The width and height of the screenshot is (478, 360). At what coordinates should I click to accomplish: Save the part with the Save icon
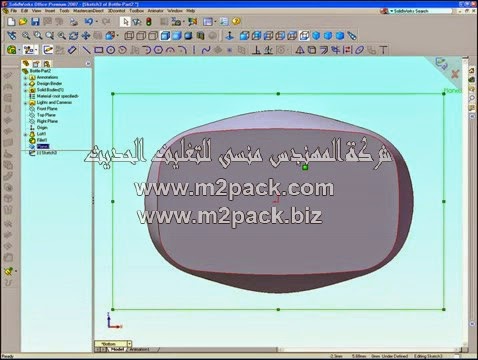click(x=35, y=22)
